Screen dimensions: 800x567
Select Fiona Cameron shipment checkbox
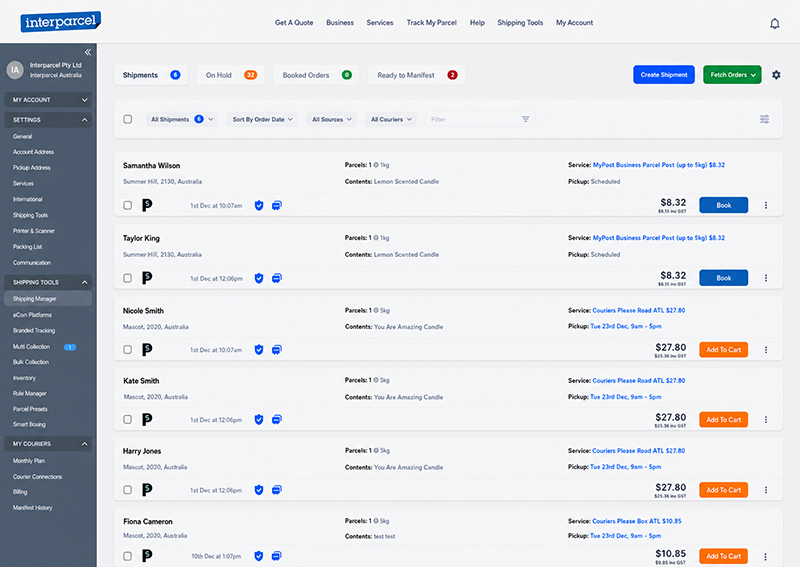(128, 556)
